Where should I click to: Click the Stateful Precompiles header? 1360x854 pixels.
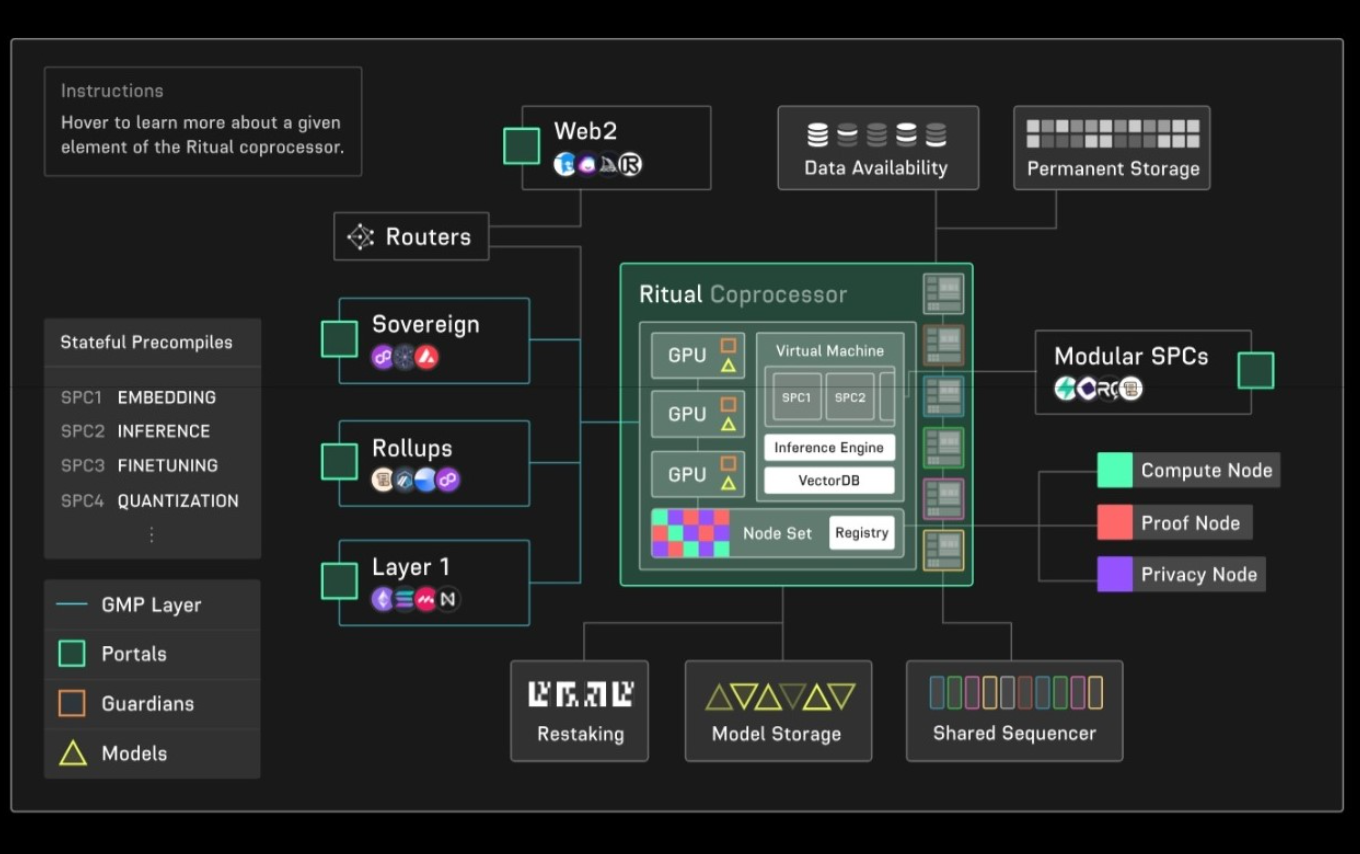[146, 342]
